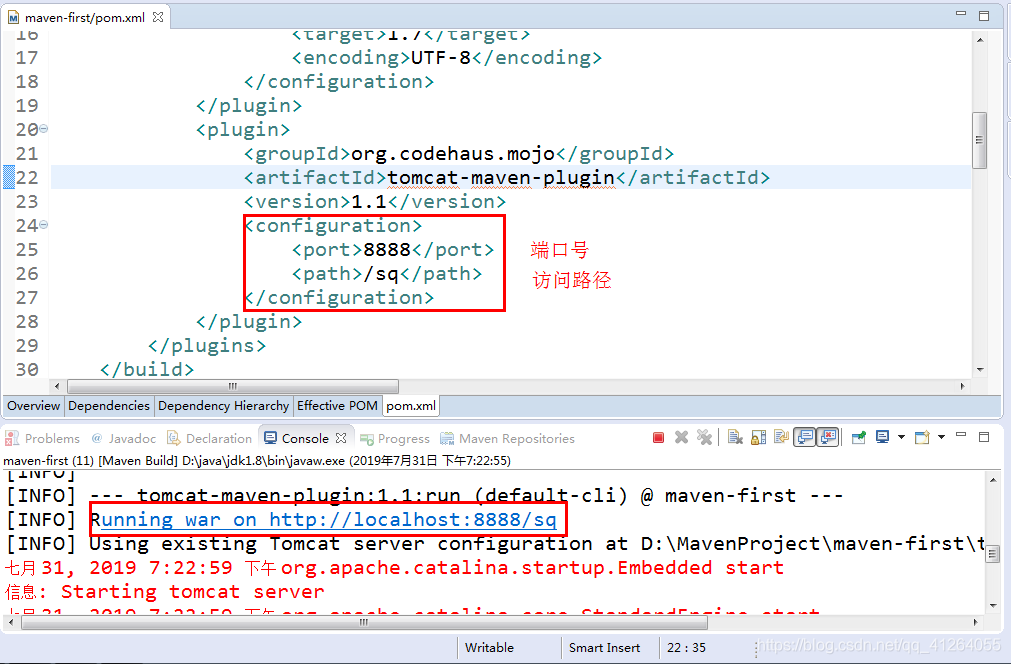Screen dimensions: 1011x664
Task: Click the 8888 port value on line 25
Action: [387, 249]
